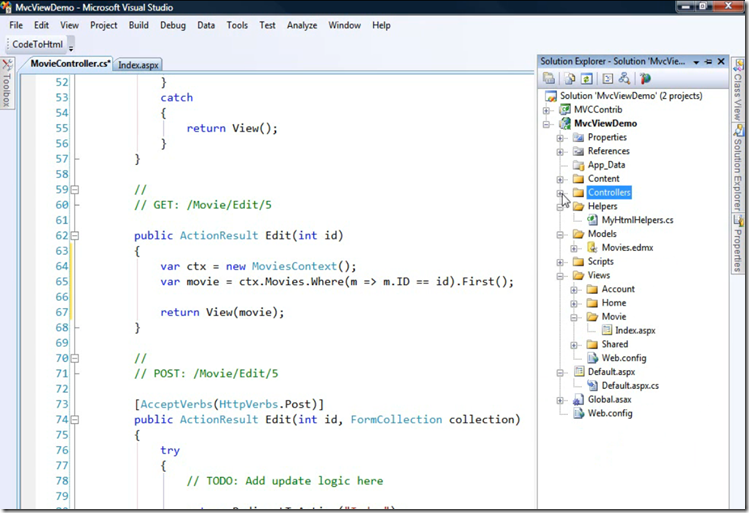
Task: Collapse Edit POST method at line 74
Action: pyautogui.click(x=75, y=419)
